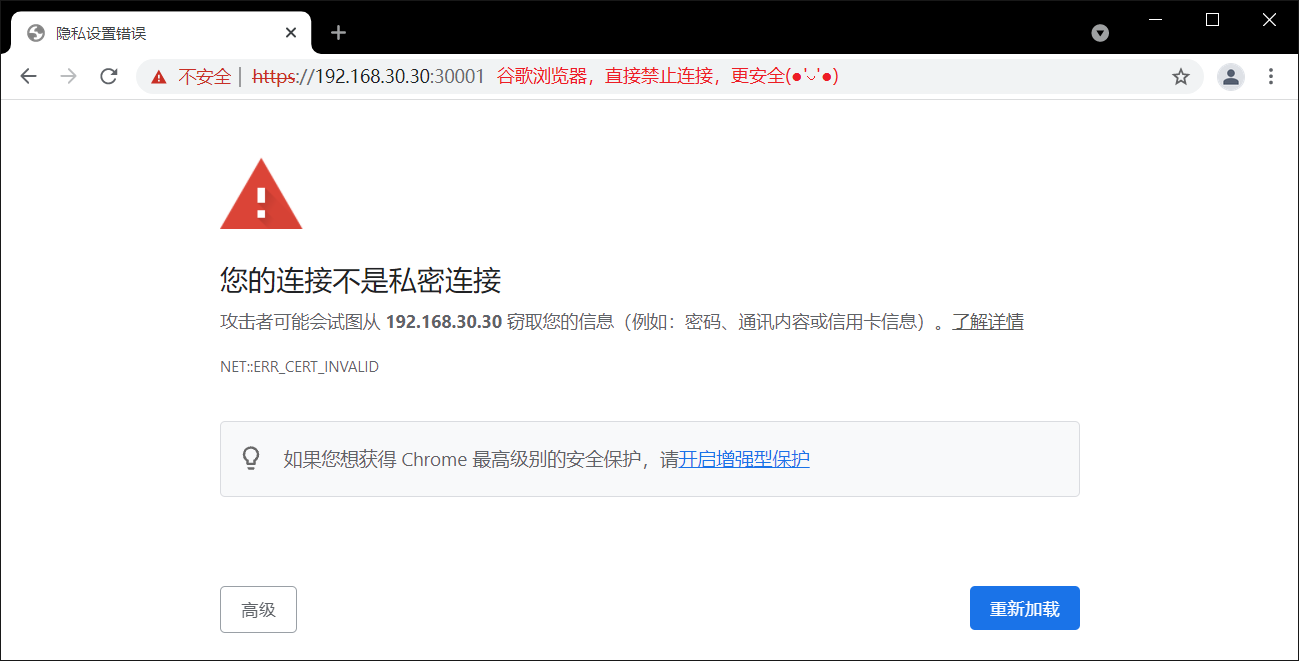Open the tab search dropdown arrow
The width and height of the screenshot is (1299, 661).
point(1100,33)
